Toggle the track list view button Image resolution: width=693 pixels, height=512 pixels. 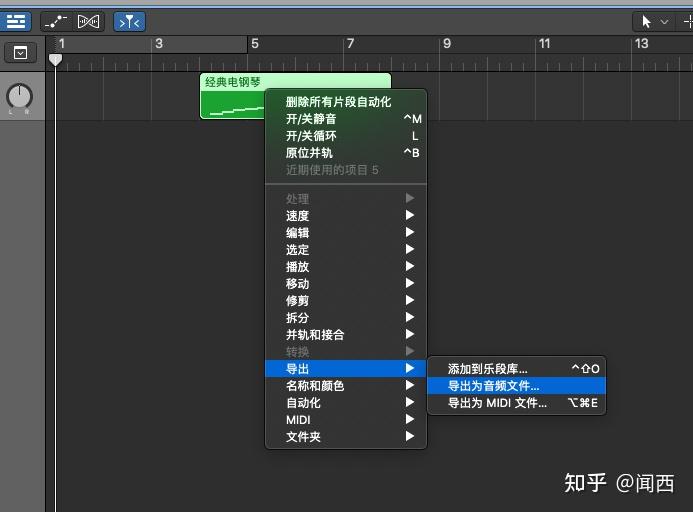tap(15, 21)
